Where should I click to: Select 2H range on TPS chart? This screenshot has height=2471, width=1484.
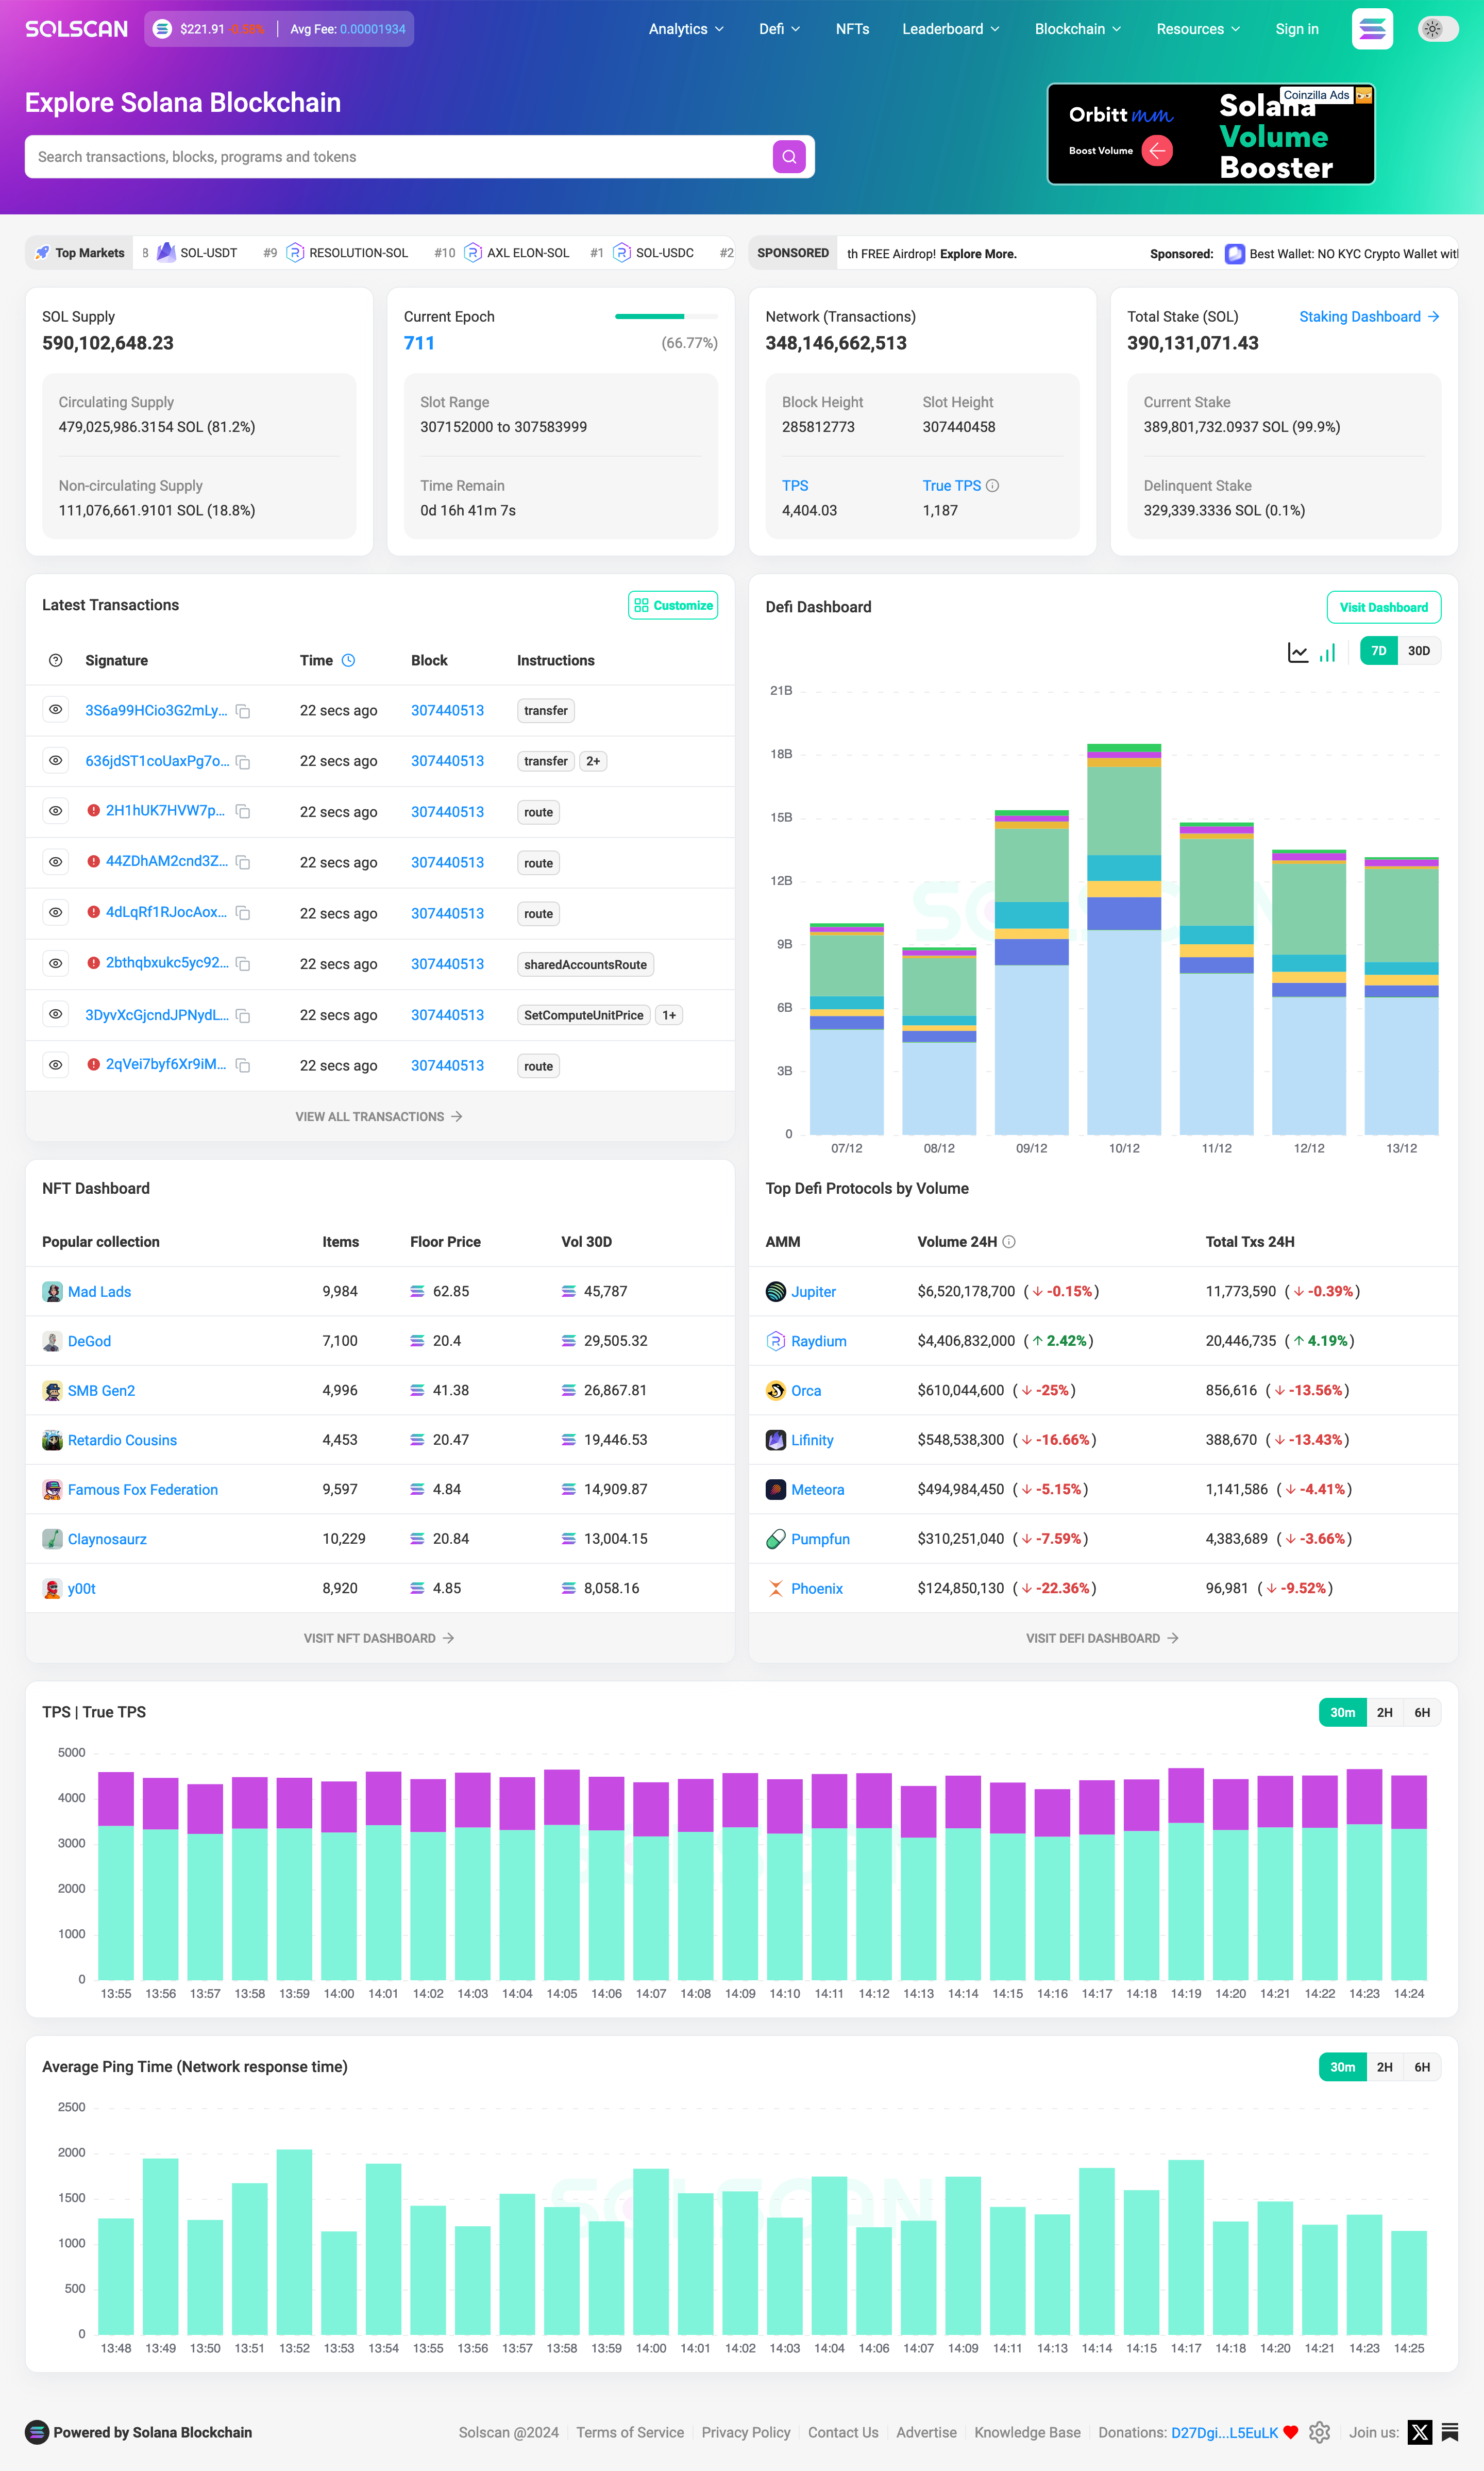tap(1385, 1713)
